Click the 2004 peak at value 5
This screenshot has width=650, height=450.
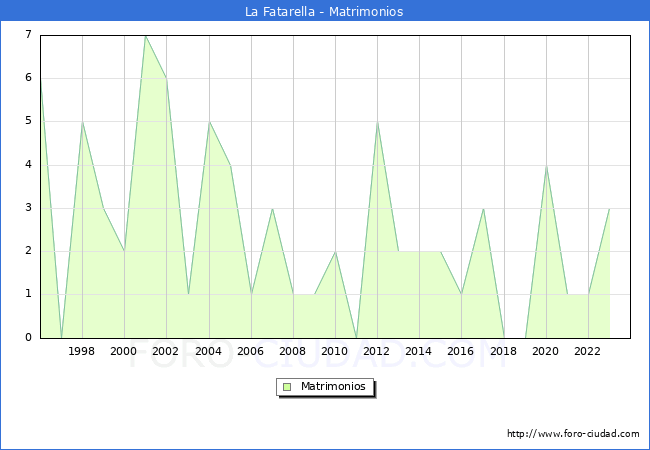[x=209, y=122]
